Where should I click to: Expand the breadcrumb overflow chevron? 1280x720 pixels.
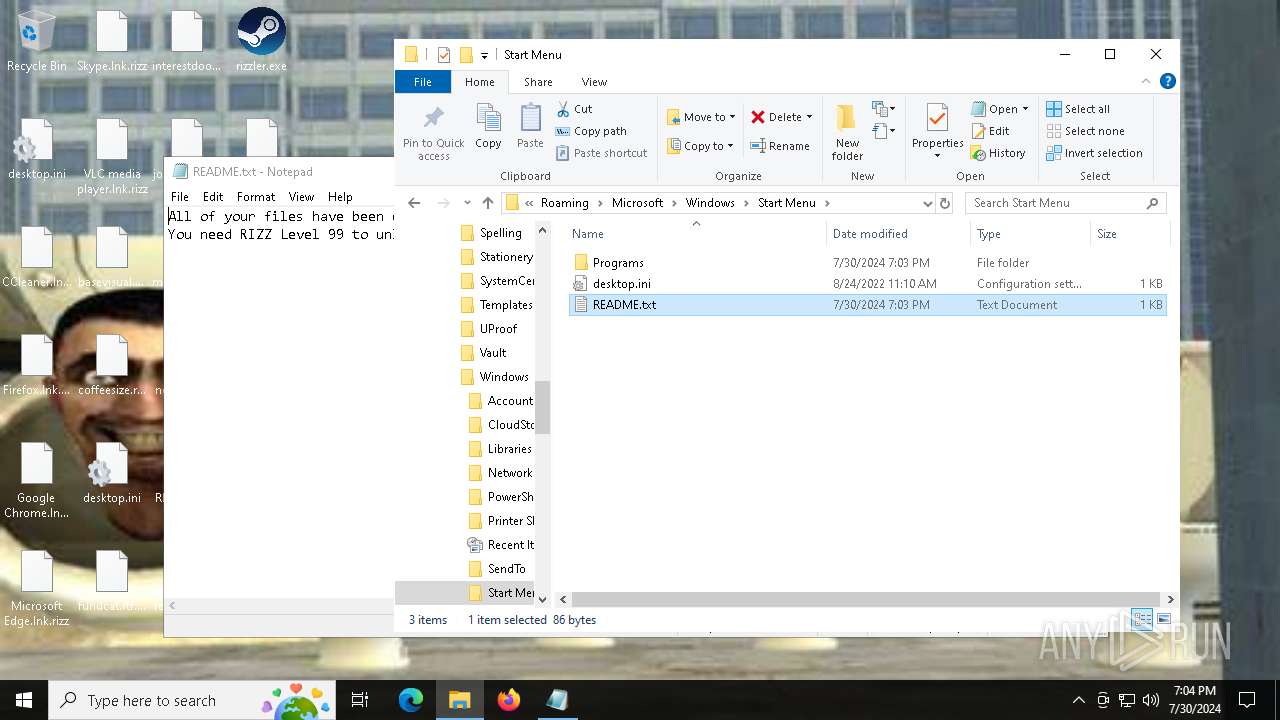[x=529, y=203]
